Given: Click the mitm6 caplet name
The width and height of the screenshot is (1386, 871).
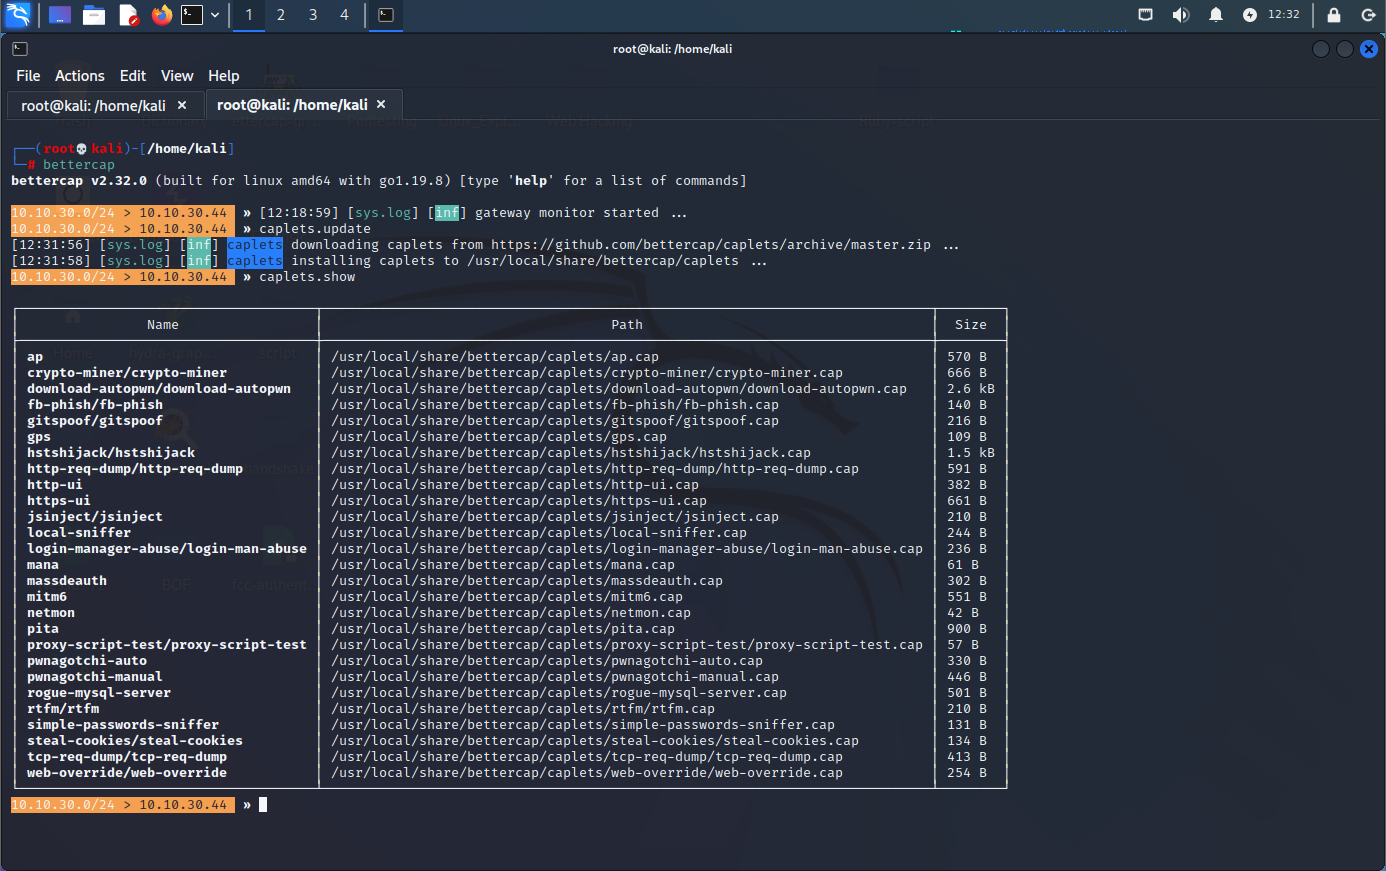Looking at the screenshot, I should [x=47, y=597].
